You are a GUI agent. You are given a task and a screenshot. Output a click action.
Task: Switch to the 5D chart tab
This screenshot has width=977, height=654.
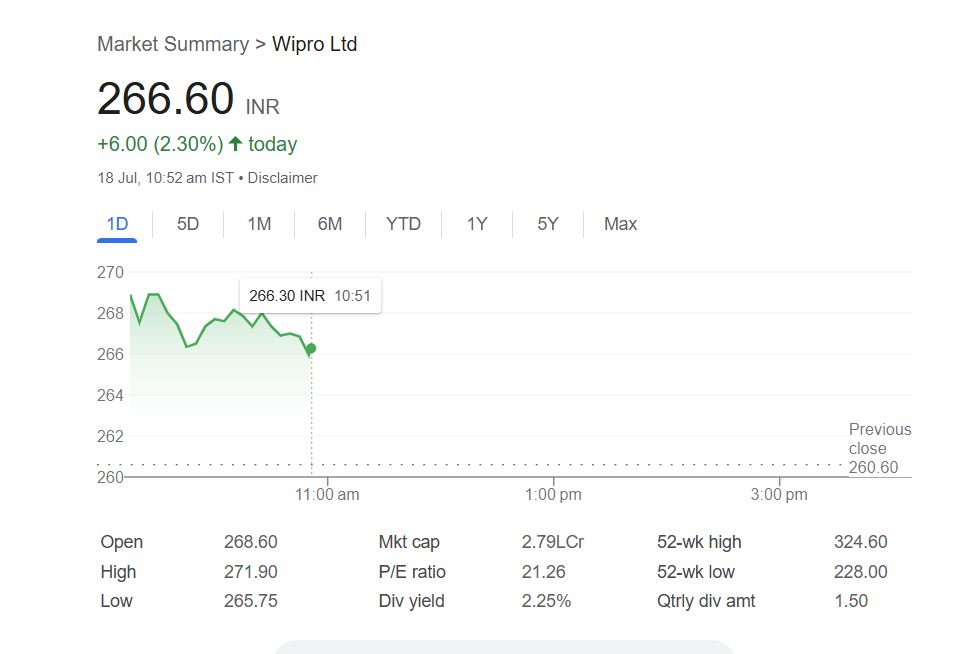click(188, 224)
